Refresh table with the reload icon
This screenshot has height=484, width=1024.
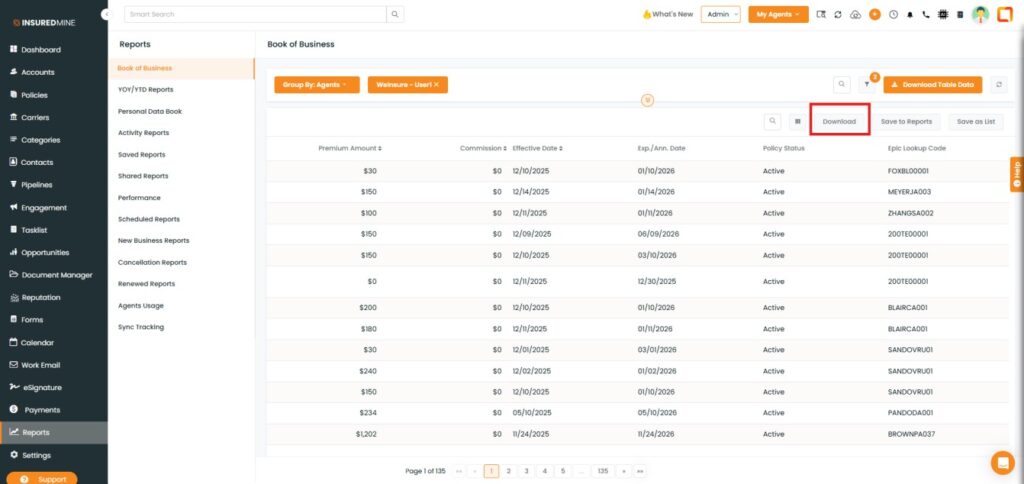[997, 85]
